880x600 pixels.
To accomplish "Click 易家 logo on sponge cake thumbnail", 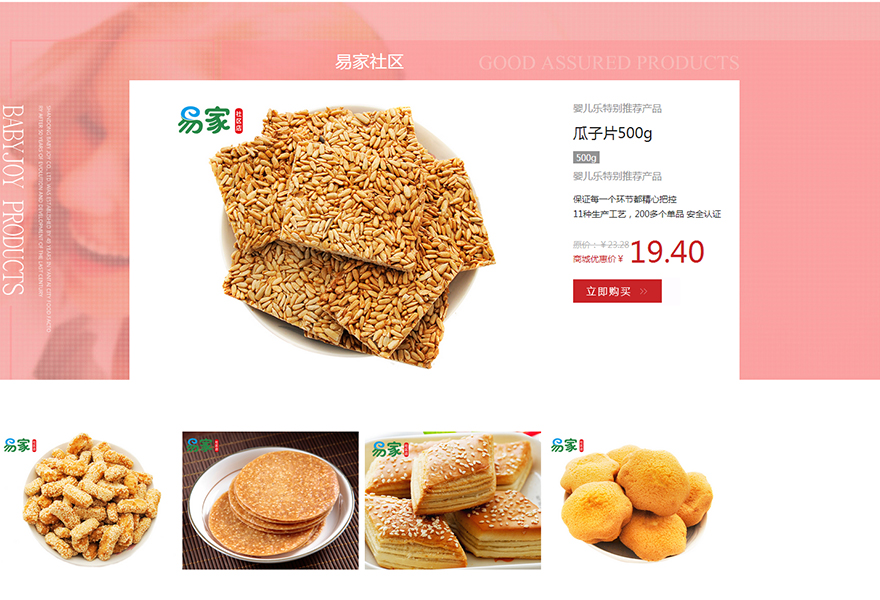I will tap(564, 446).
